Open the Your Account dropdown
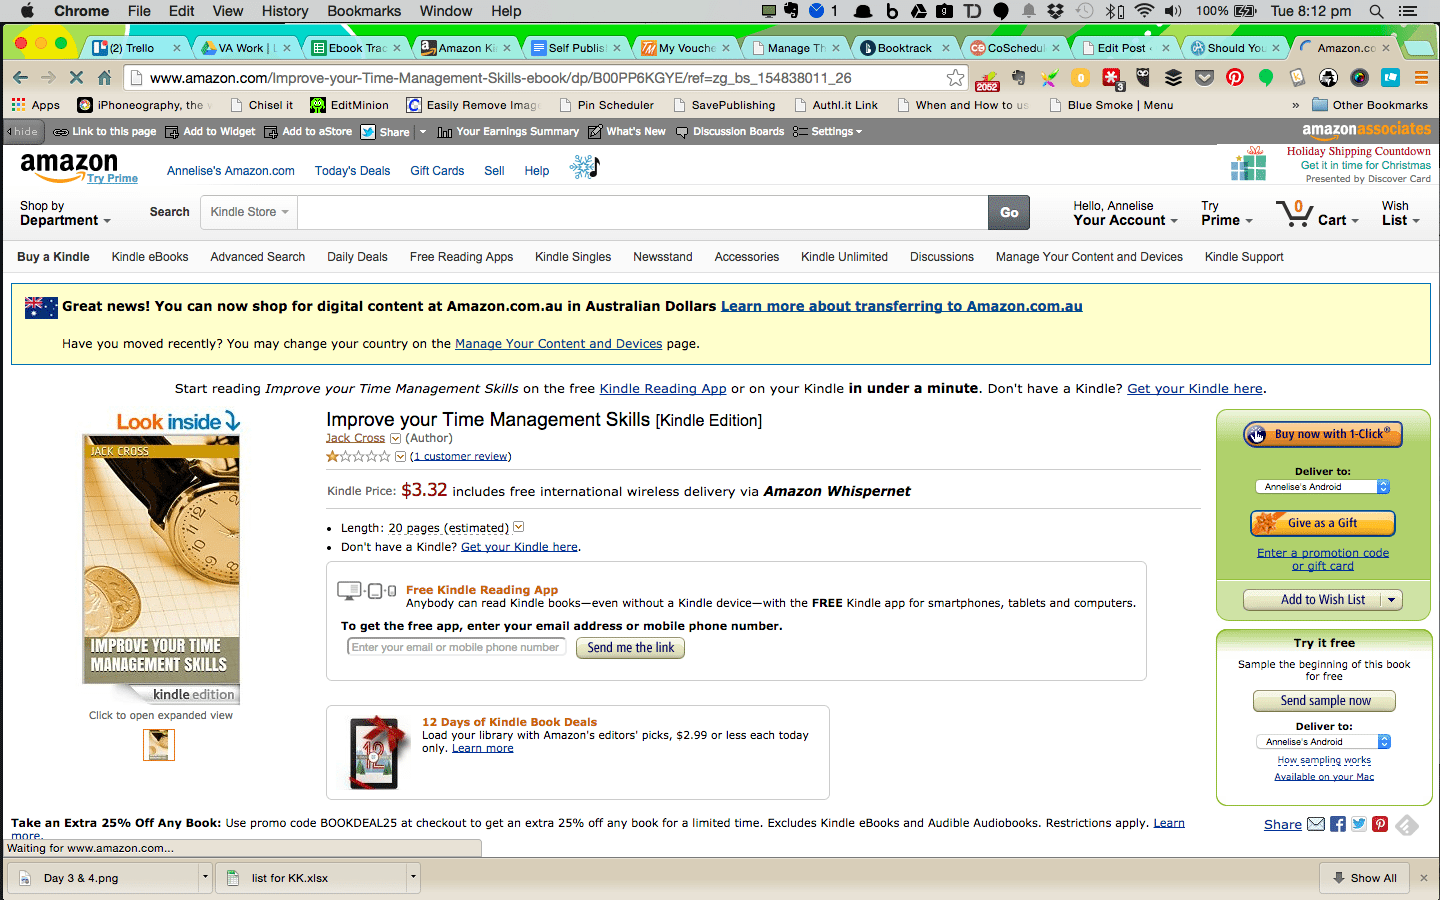The image size is (1440, 900). (1125, 213)
